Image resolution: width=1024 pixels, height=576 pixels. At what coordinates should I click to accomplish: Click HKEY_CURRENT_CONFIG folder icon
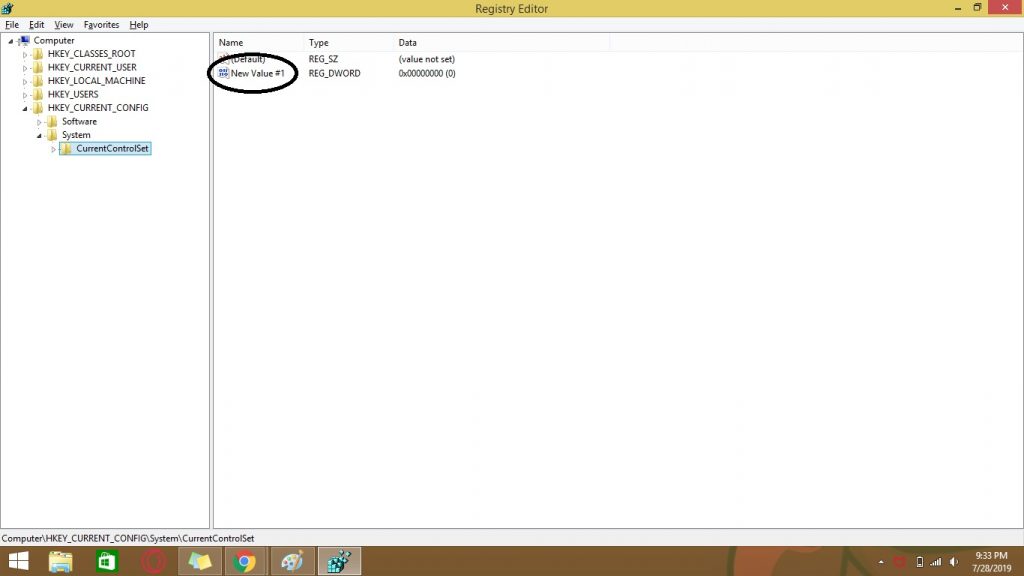[x=38, y=108]
